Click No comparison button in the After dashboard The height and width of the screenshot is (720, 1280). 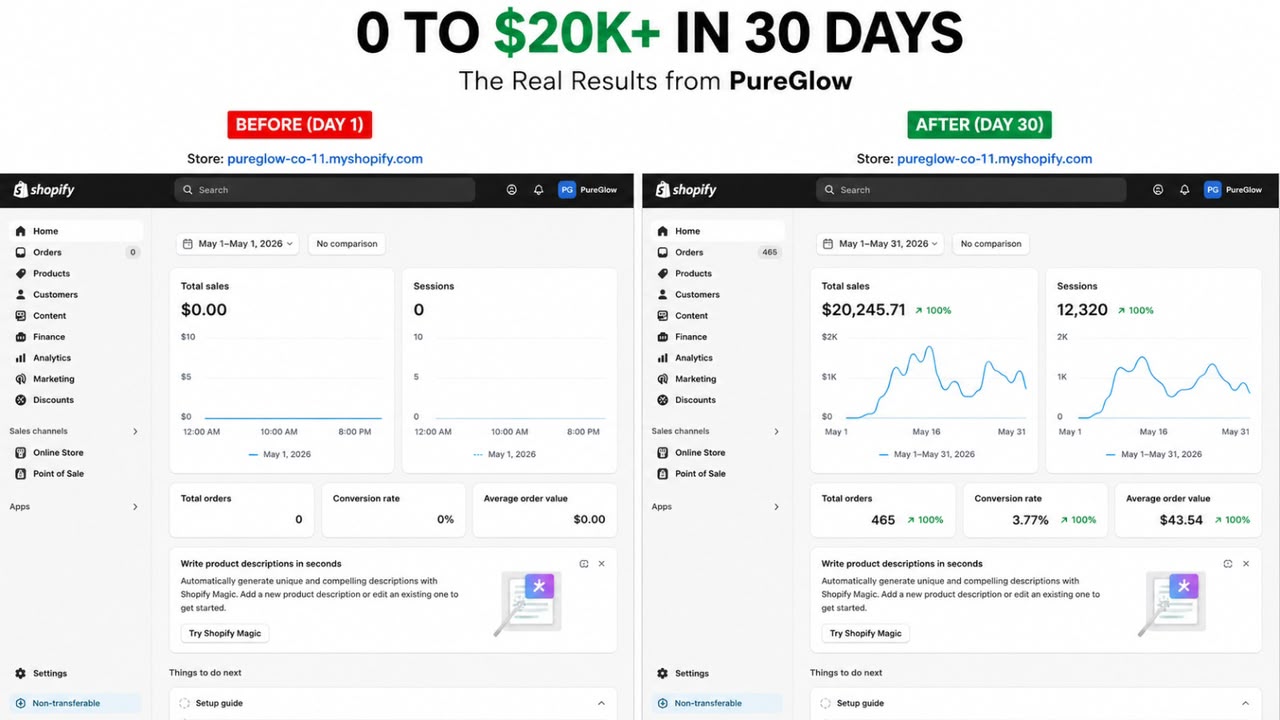[991, 244]
